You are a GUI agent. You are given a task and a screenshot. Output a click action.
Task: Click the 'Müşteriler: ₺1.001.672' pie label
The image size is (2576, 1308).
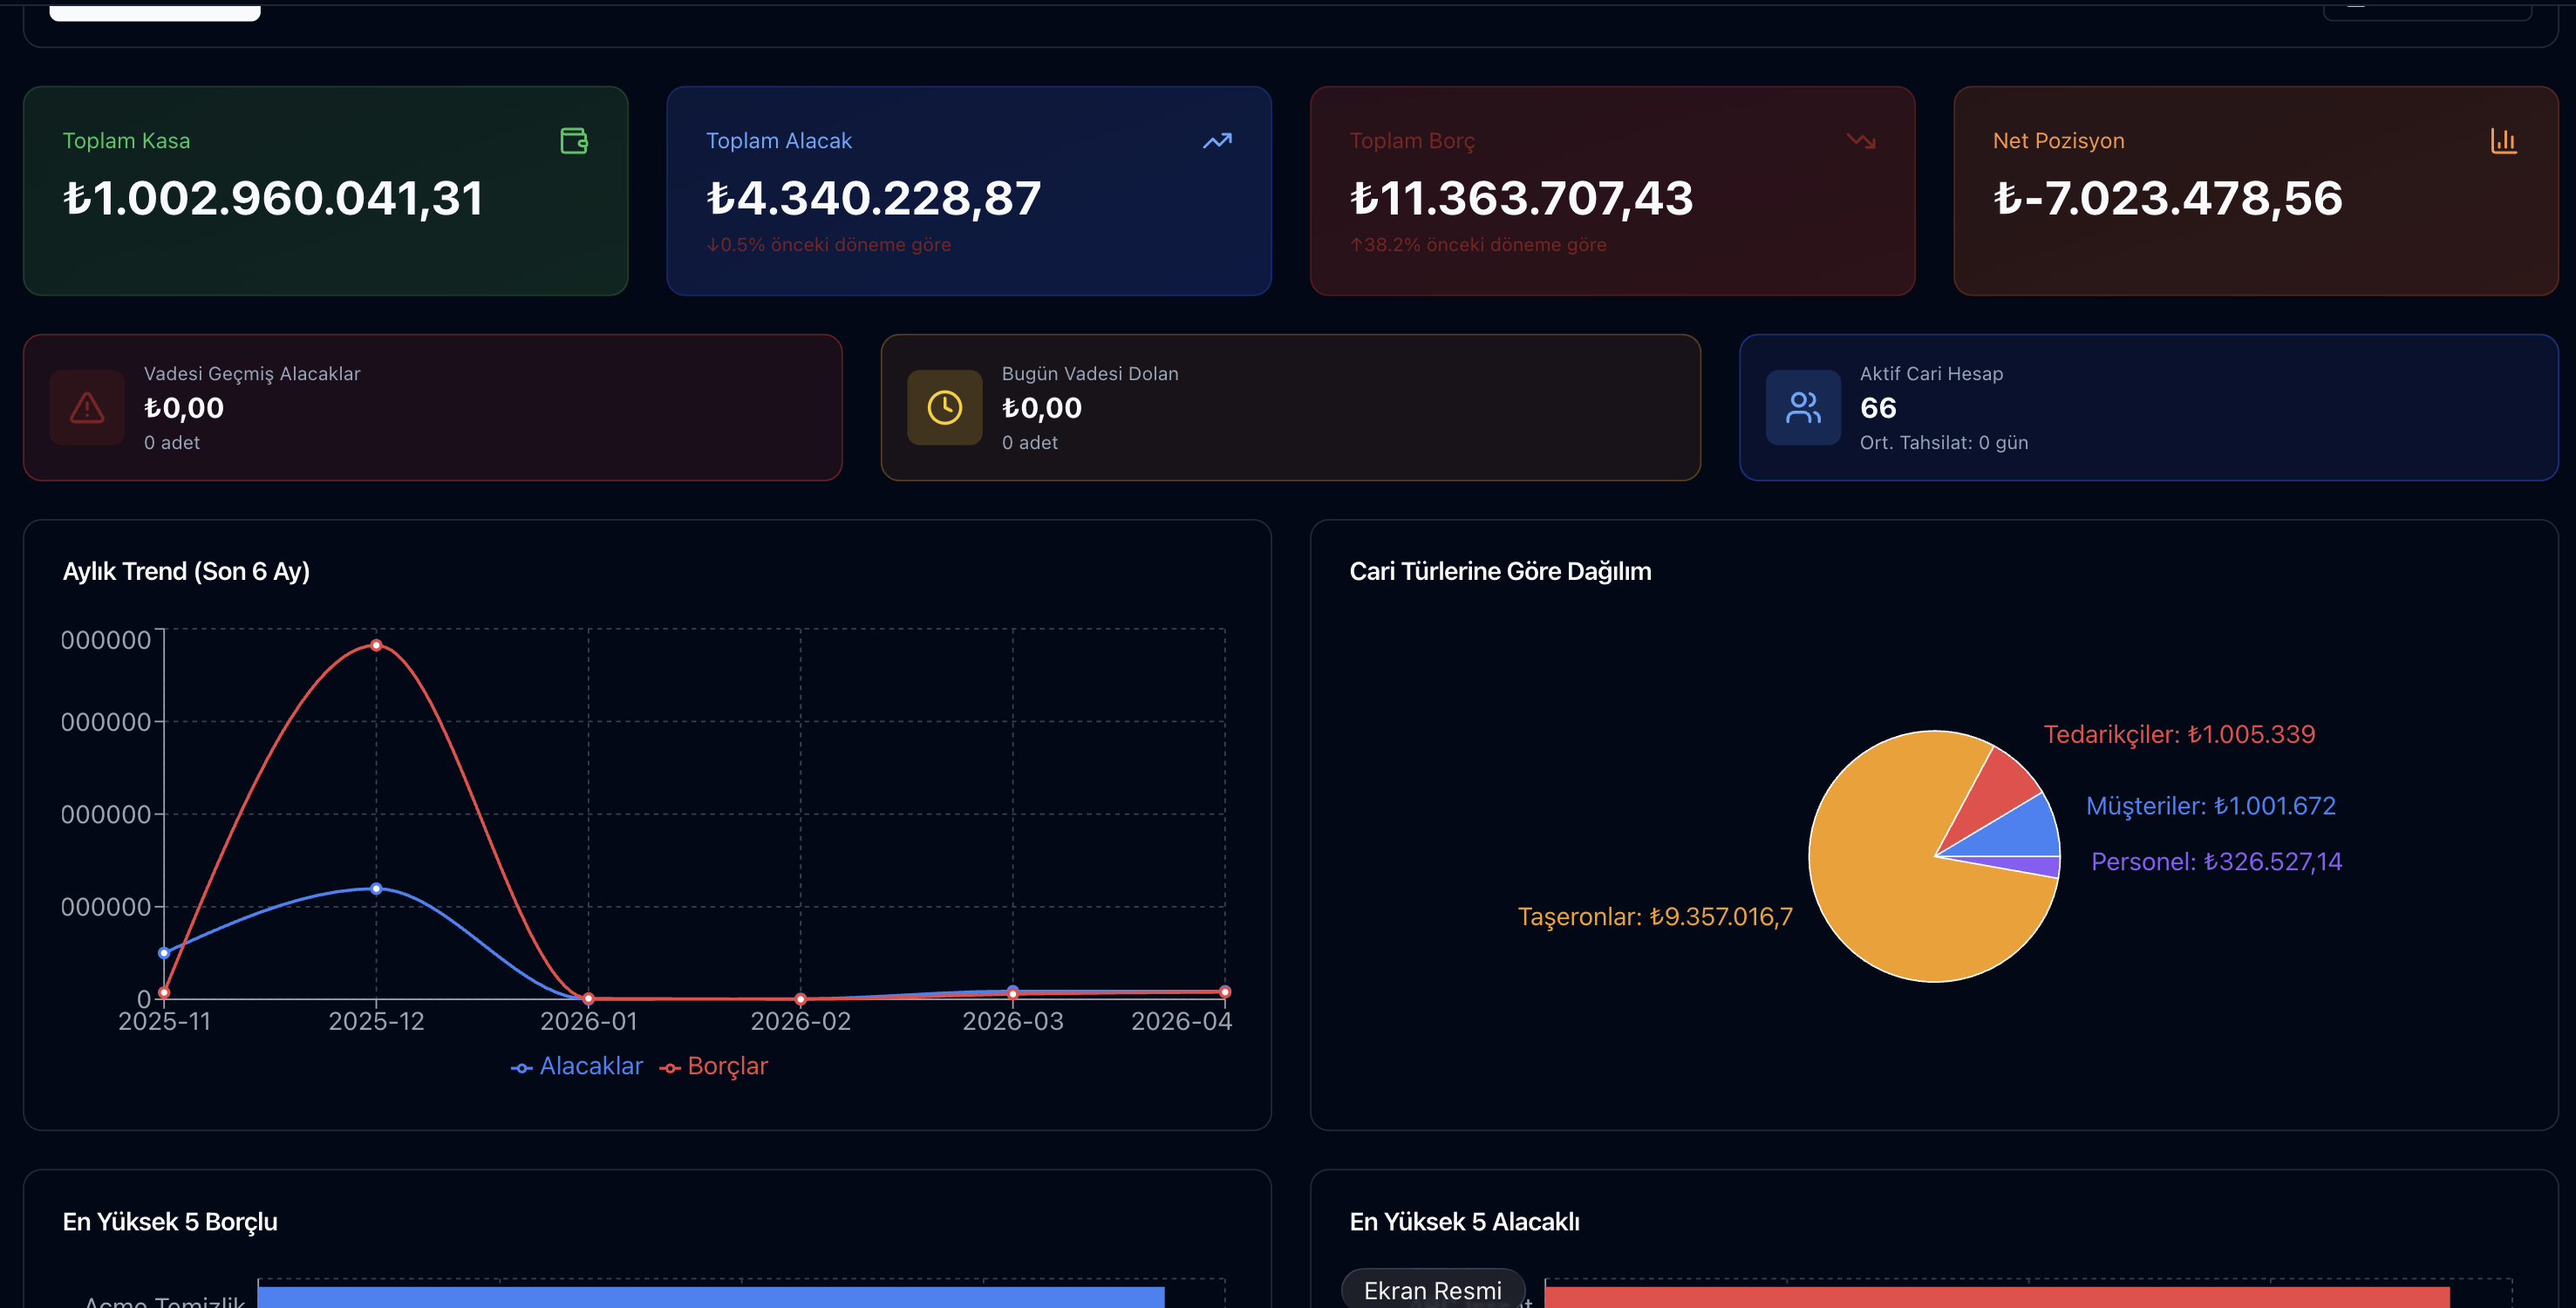click(x=2211, y=806)
